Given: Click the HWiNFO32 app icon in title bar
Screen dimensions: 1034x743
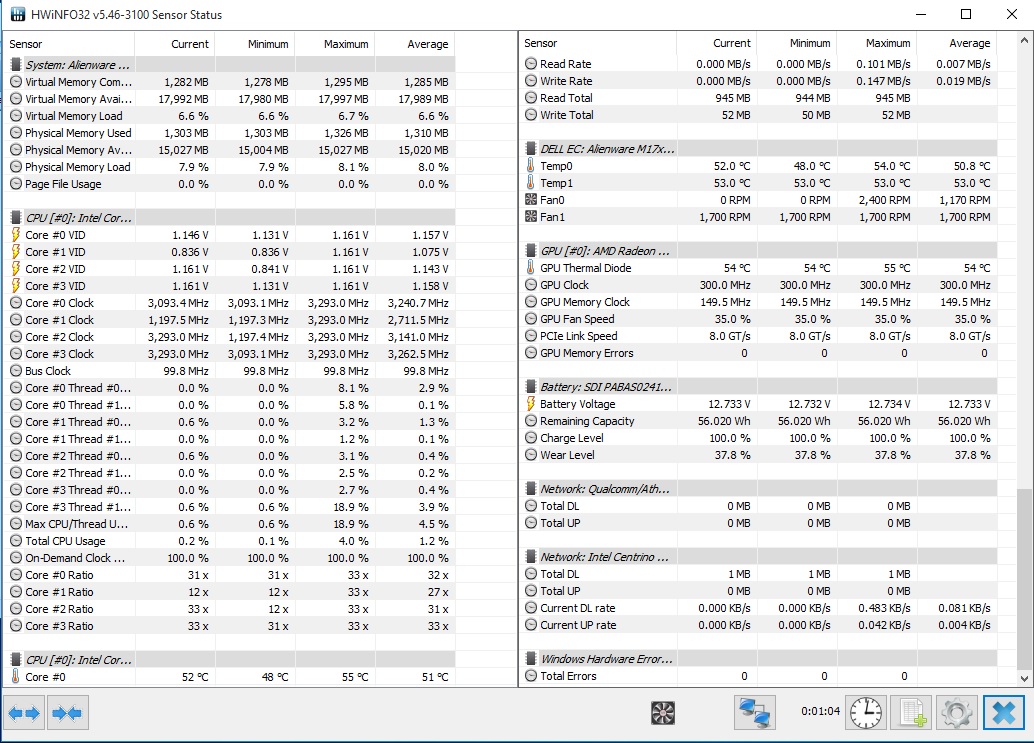Looking at the screenshot, I should click(x=18, y=14).
